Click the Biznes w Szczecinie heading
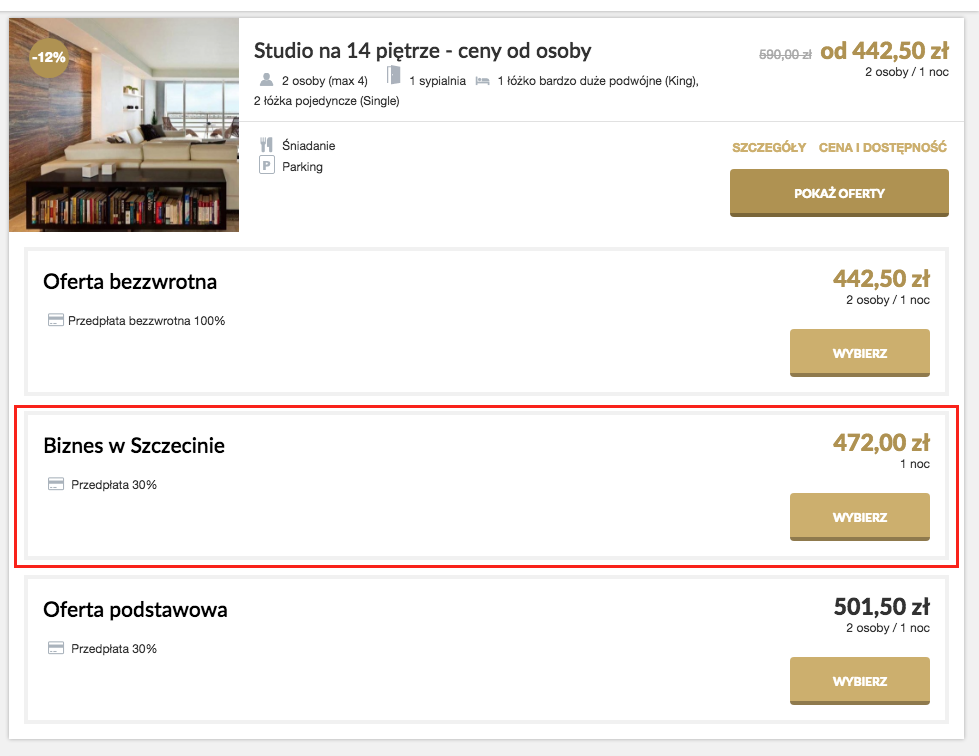 pos(134,446)
